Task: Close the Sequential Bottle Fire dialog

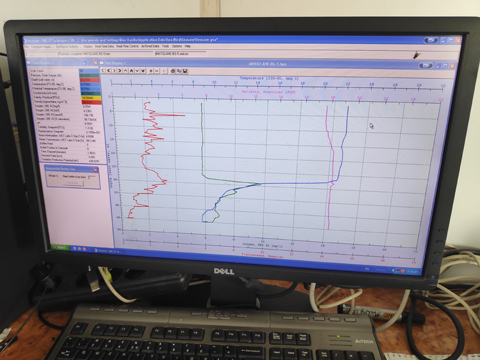Action: click(x=96, y=170)
